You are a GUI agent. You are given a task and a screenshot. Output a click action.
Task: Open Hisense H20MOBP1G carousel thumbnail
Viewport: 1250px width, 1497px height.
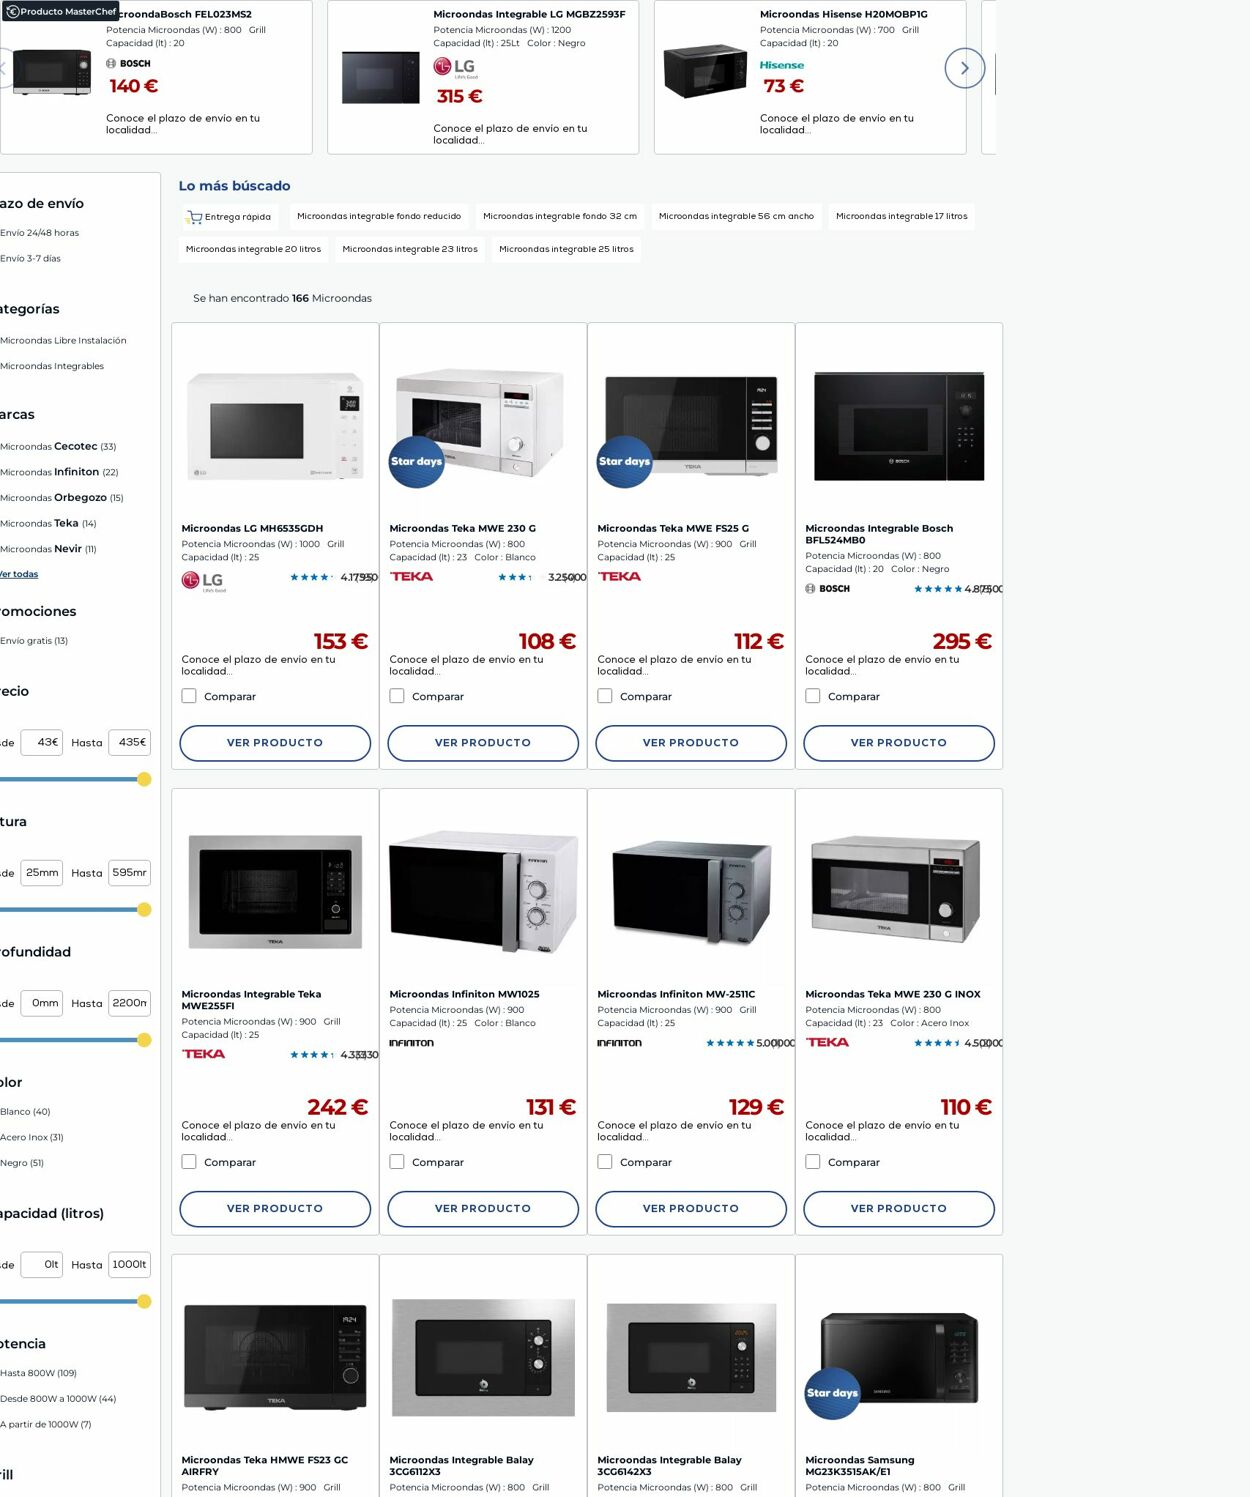[705, 71]
